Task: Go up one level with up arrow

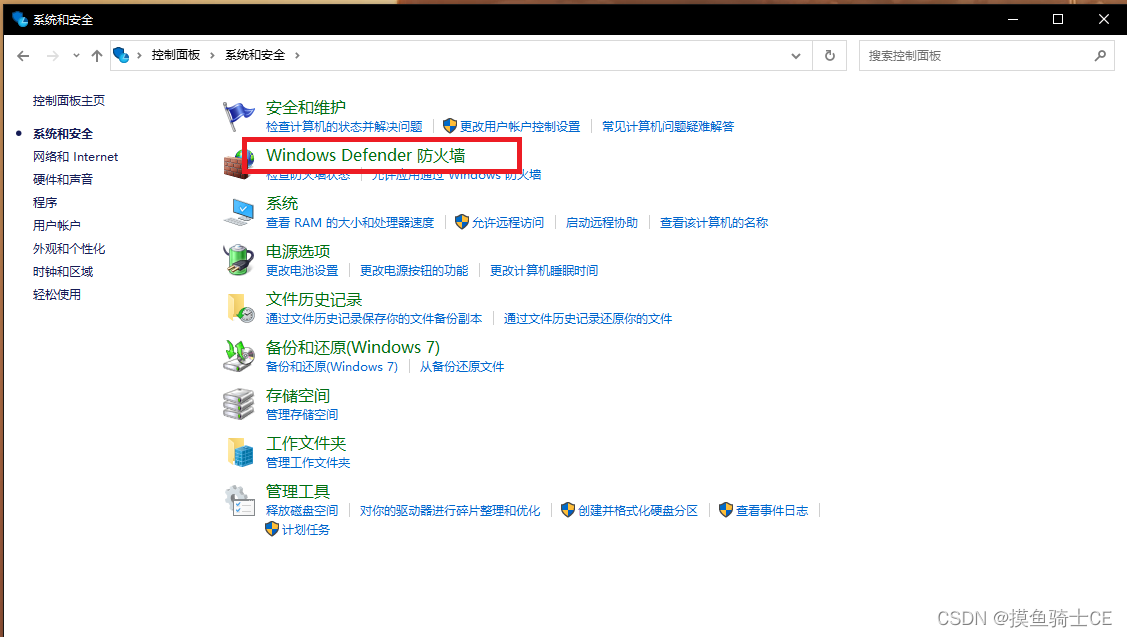Action: pyautogui.click(x=96, y=55)
